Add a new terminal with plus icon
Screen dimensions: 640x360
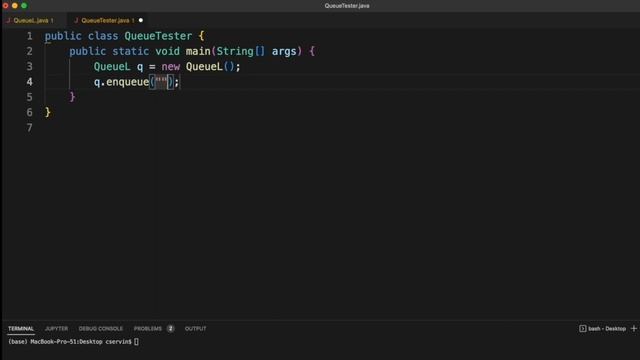pyautogui.click(x=634, y=329)
